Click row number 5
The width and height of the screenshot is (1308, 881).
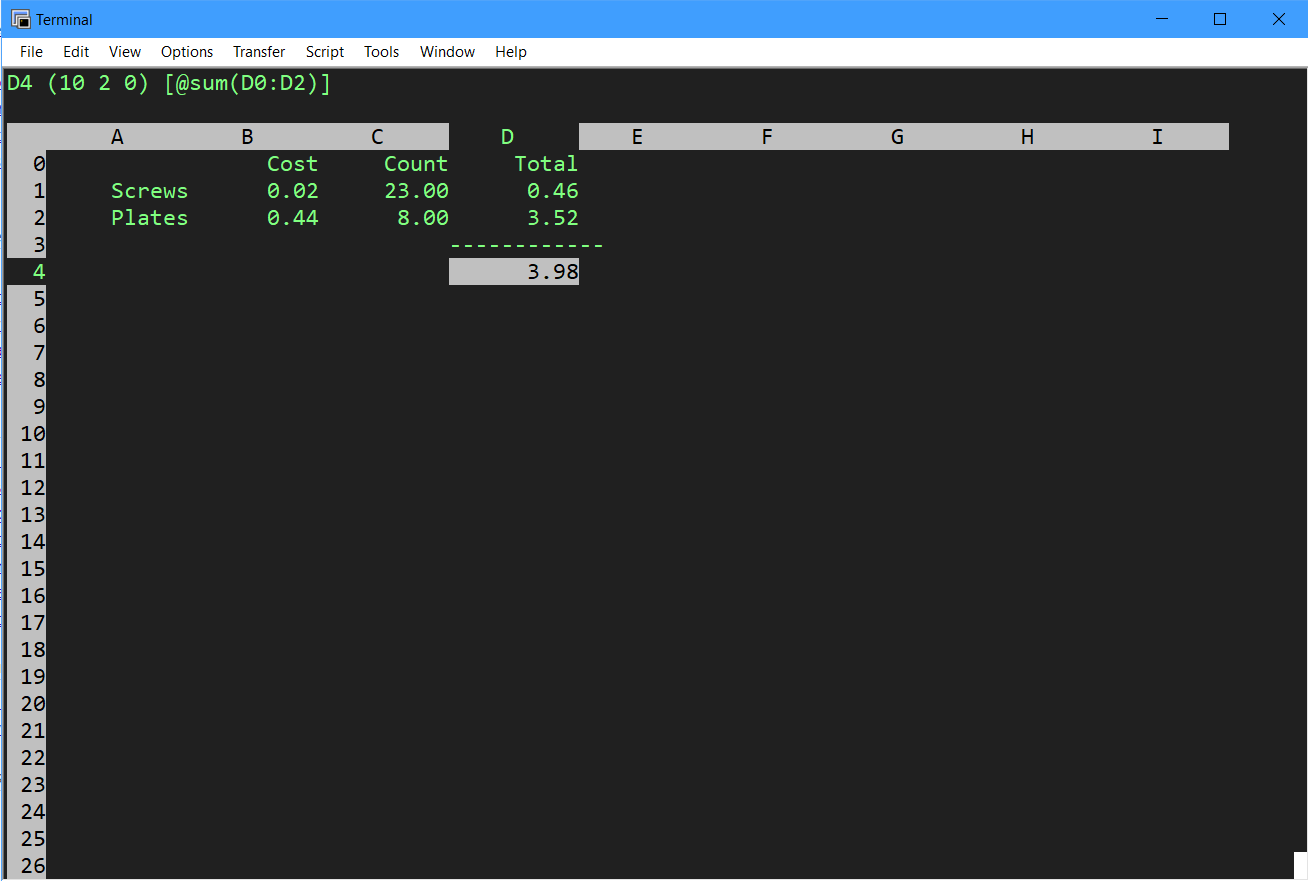pyautogui.click(x=39, y=299)
